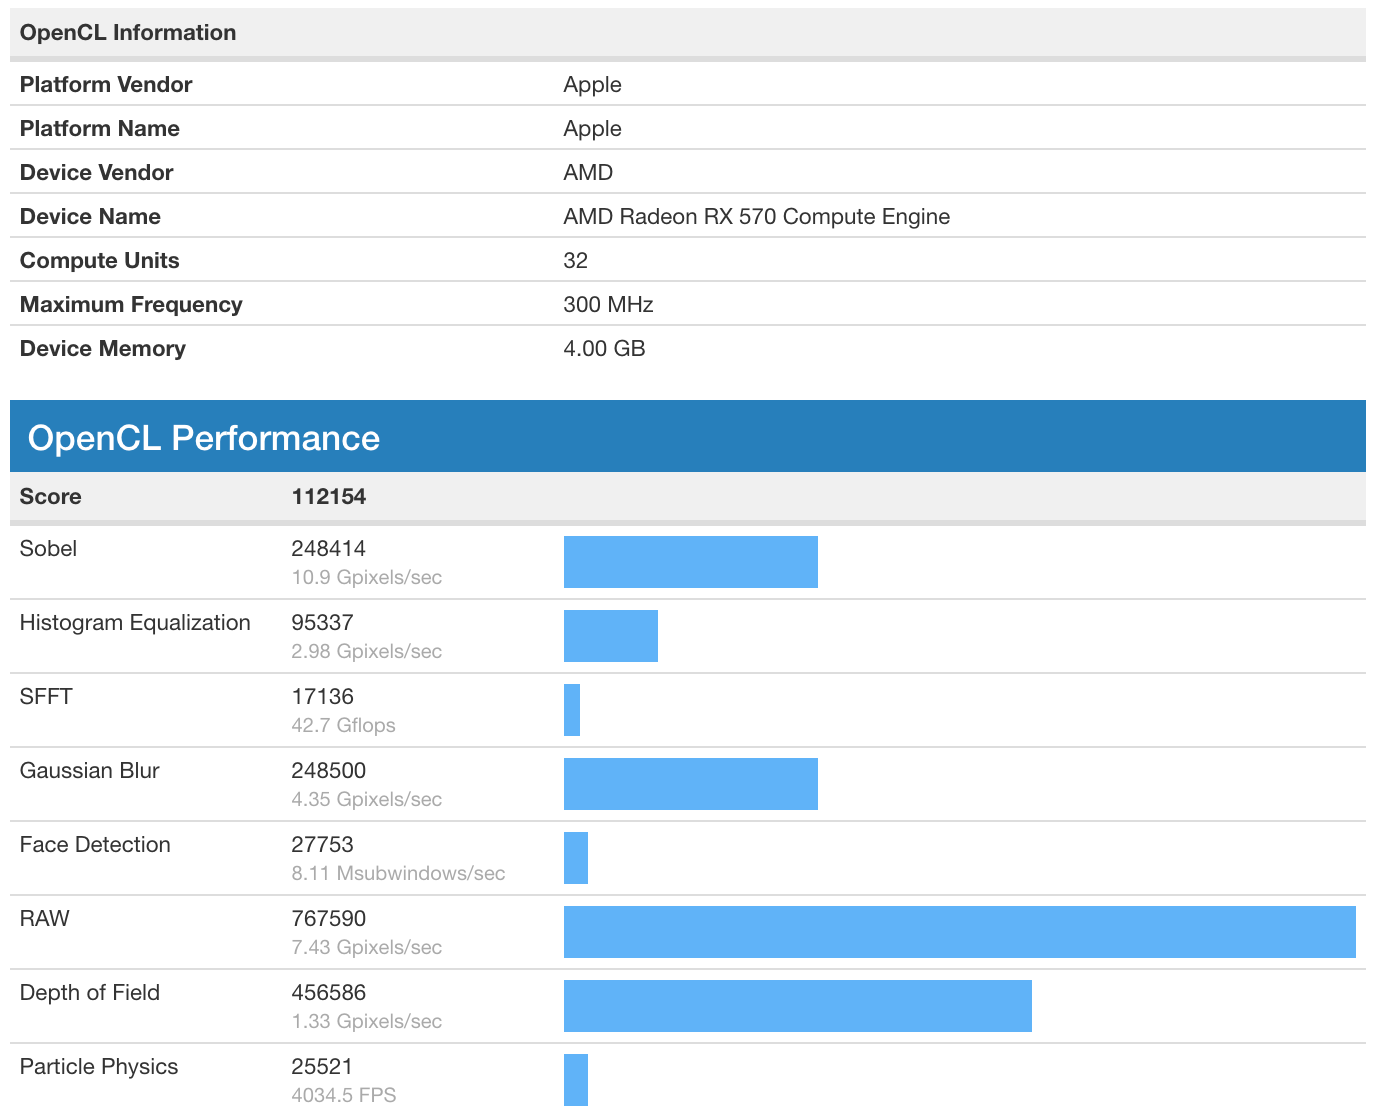The height and width of the screenshot is (1114, 1376).
Task: Click the 42.7 Gflops value
Action: (x=344, y=725)
